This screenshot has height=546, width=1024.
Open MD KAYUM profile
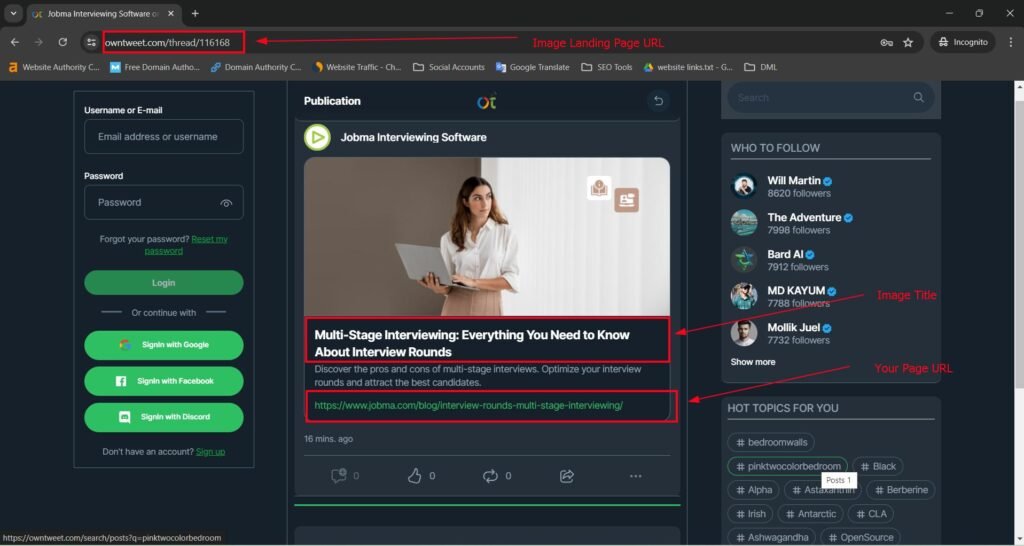[796, 291]
